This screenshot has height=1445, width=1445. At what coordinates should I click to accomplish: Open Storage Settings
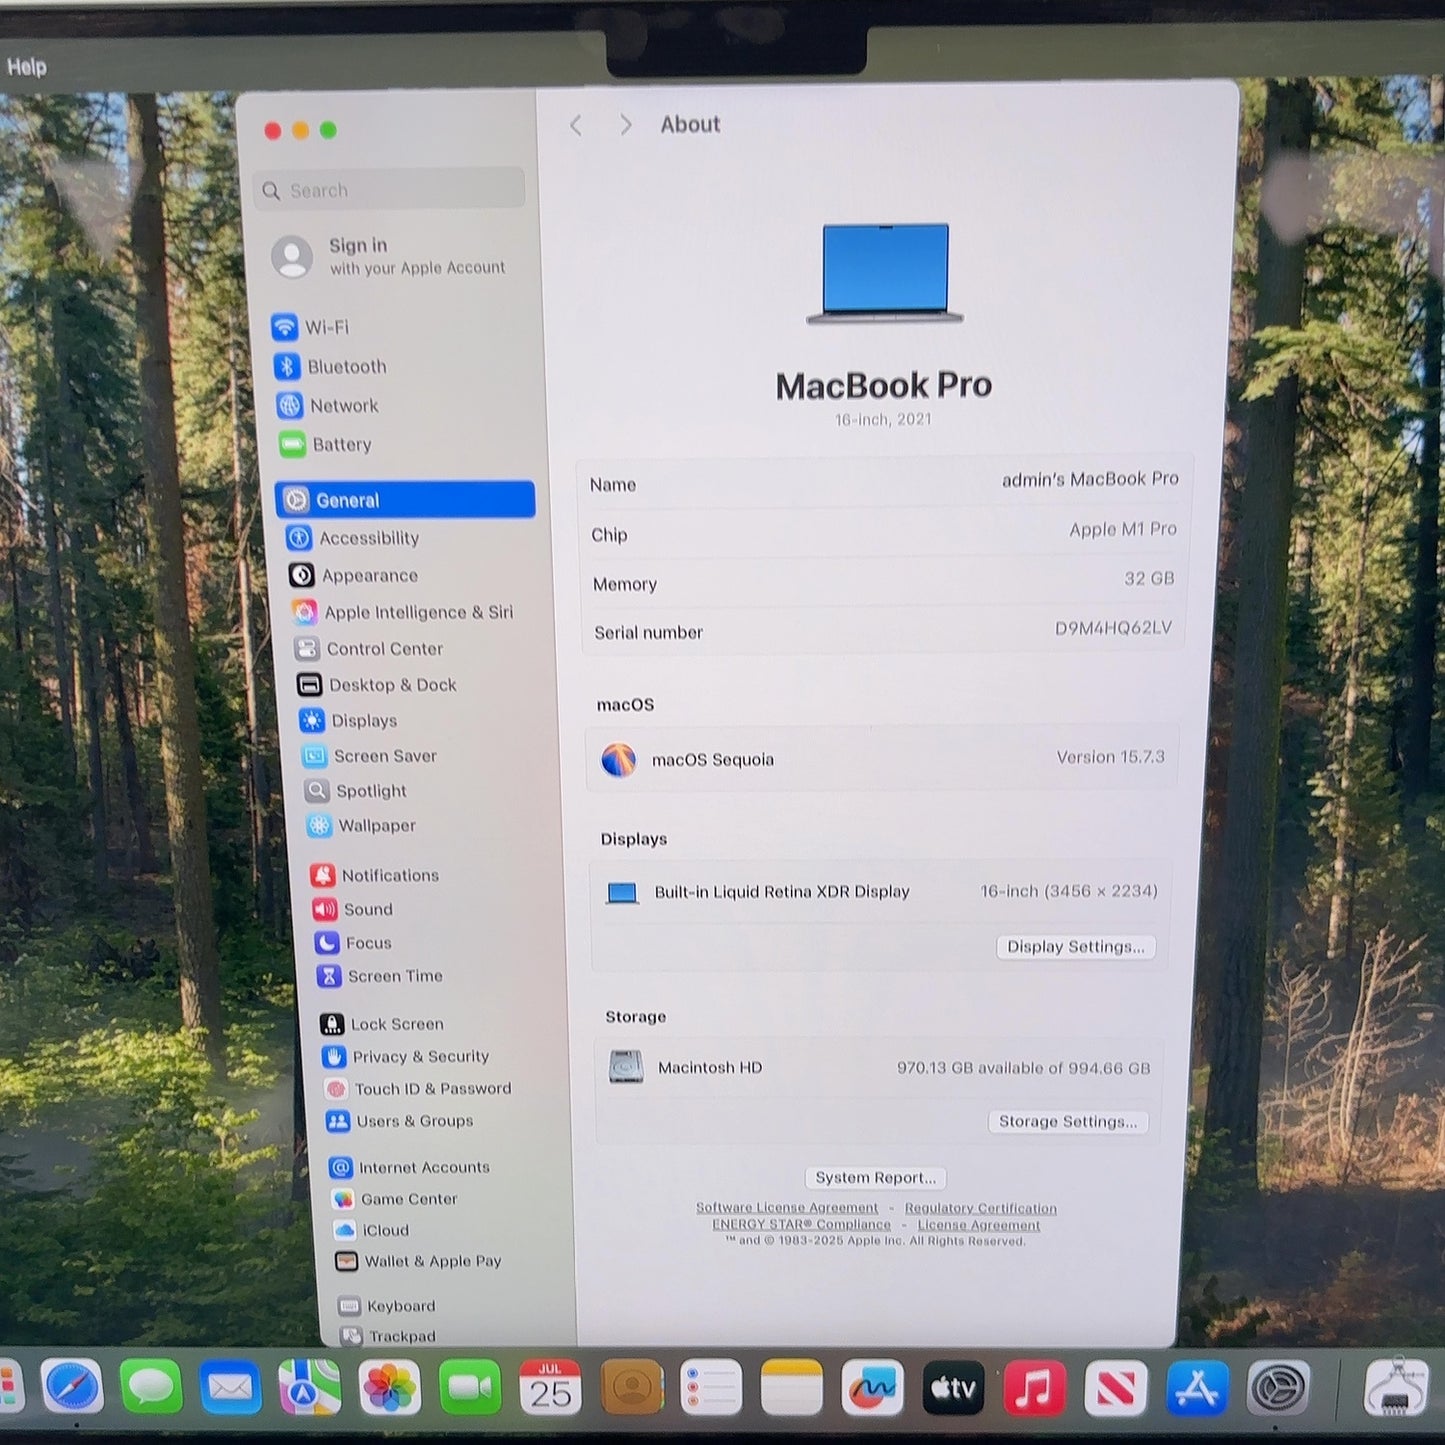(1068, 1122)
